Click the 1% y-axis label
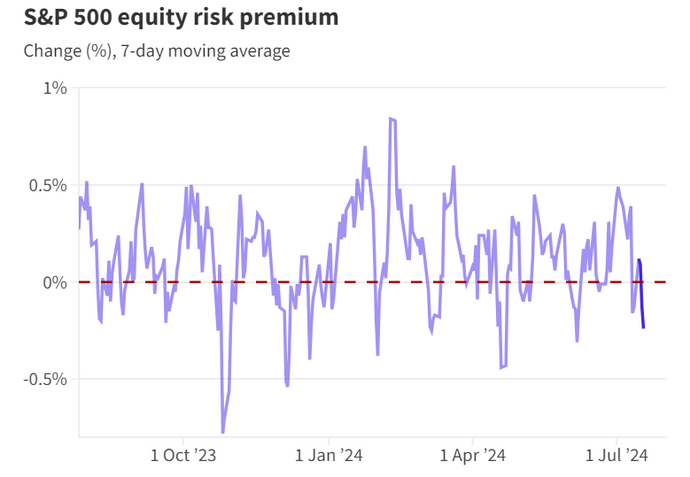 55,88
